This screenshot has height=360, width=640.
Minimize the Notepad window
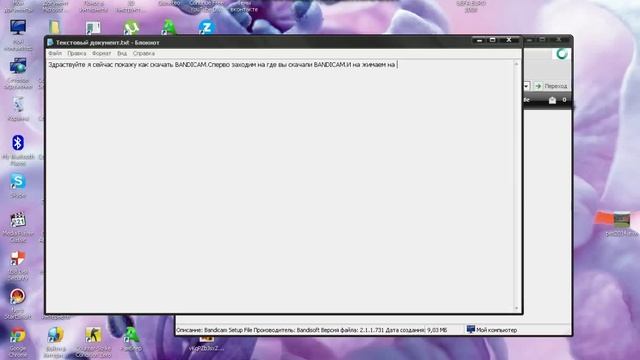click(x=480, y=40)
